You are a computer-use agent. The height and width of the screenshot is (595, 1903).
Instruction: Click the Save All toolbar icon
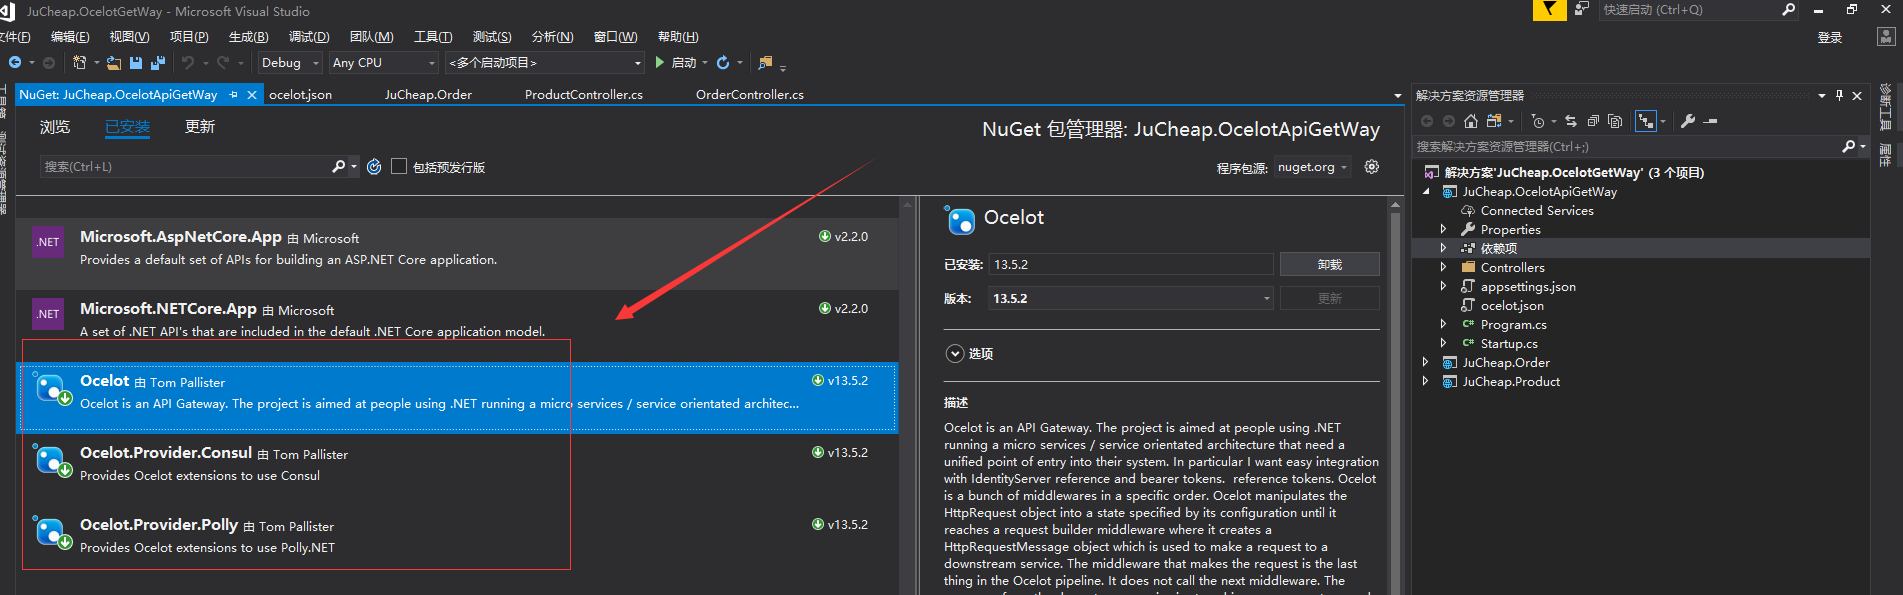point(157,62)
